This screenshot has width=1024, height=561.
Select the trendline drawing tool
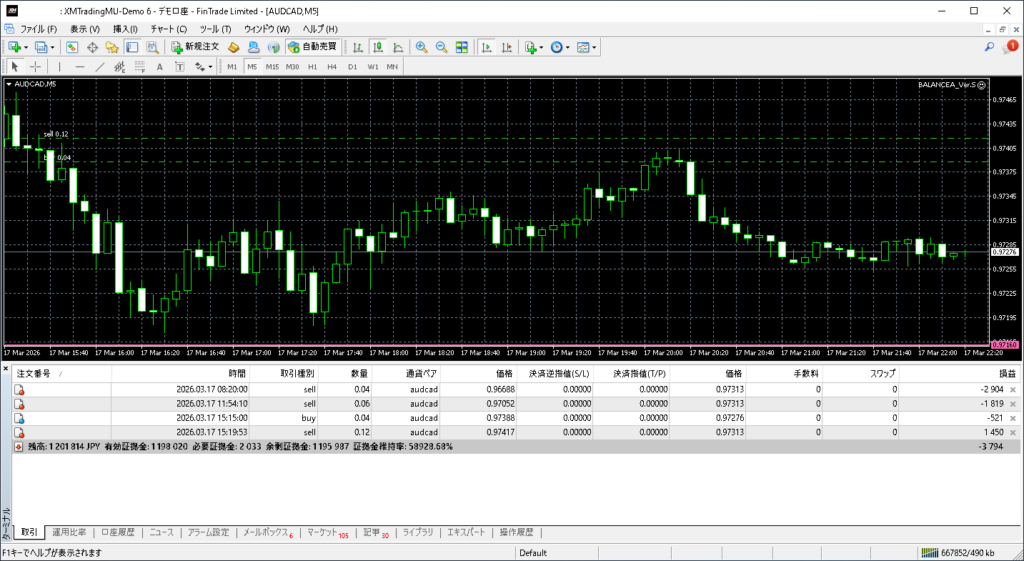100,67
